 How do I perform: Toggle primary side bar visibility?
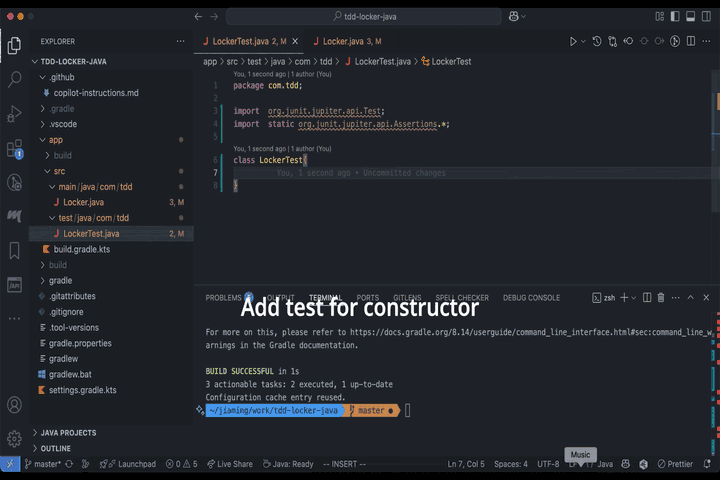point(675,17)
